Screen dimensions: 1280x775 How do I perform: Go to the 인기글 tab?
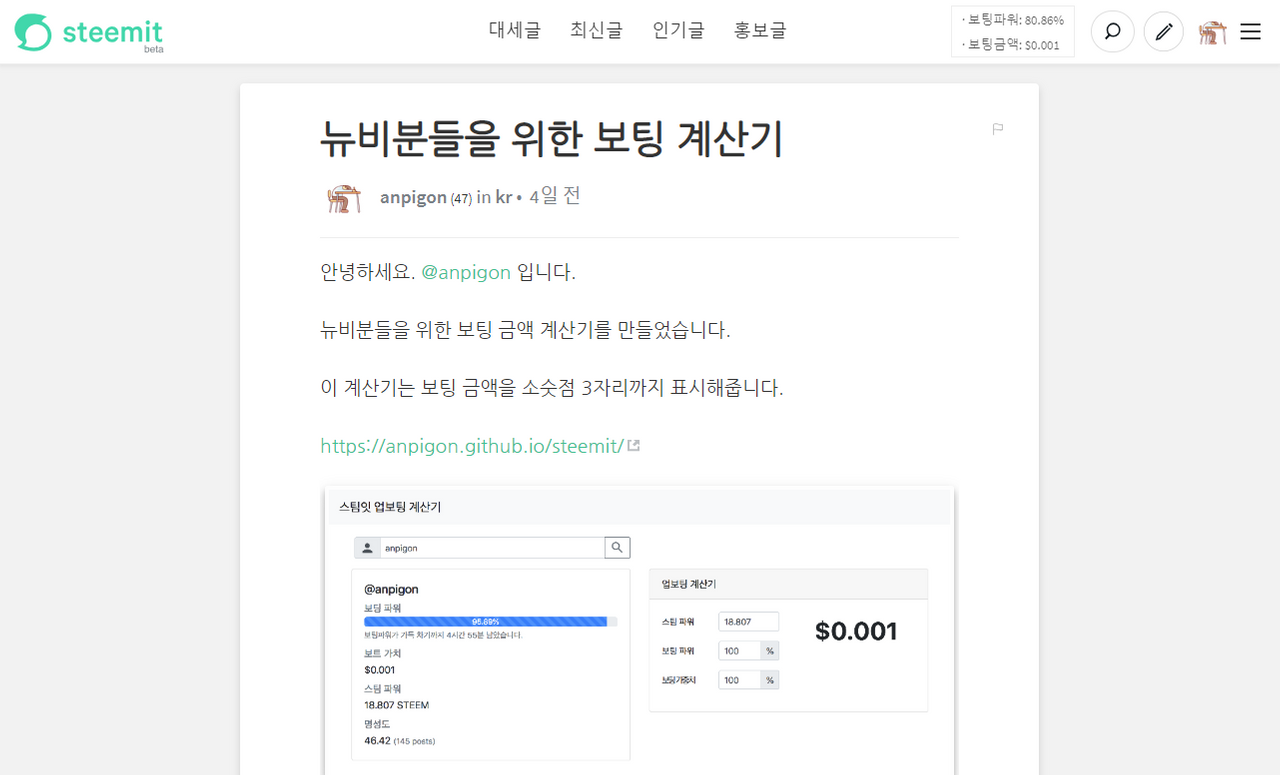coord(678,31)
